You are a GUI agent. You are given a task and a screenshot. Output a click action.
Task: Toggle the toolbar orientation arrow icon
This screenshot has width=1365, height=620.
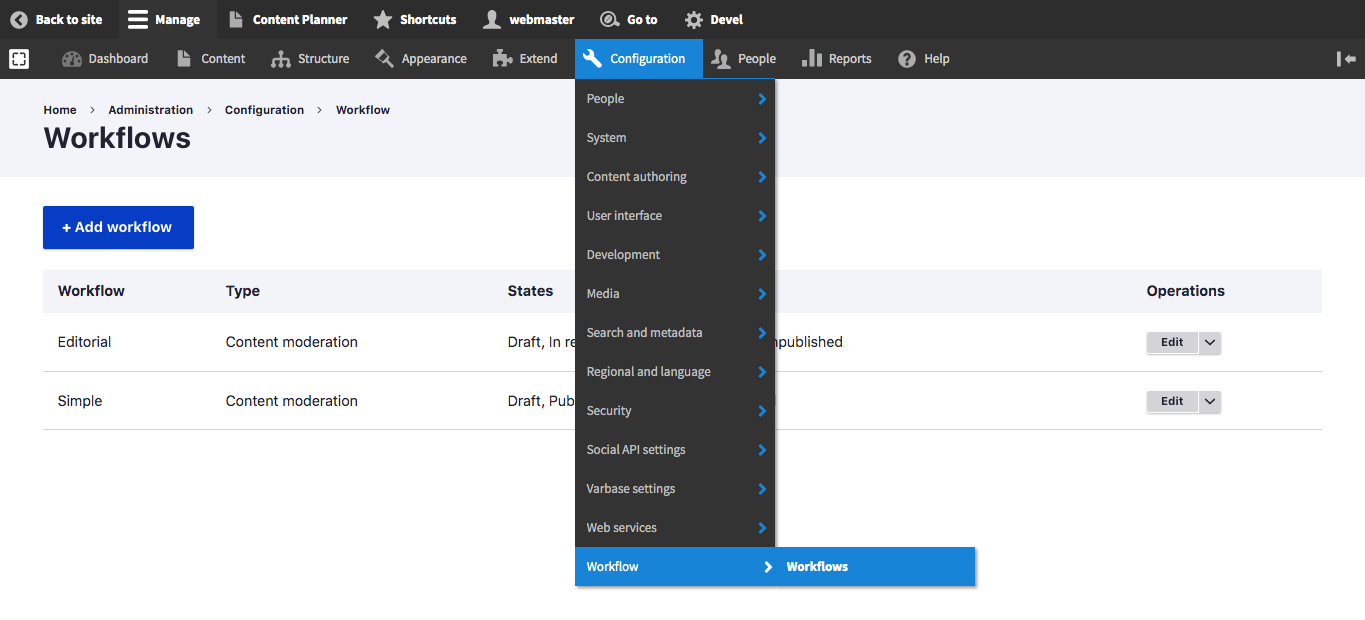point(1346,59)
